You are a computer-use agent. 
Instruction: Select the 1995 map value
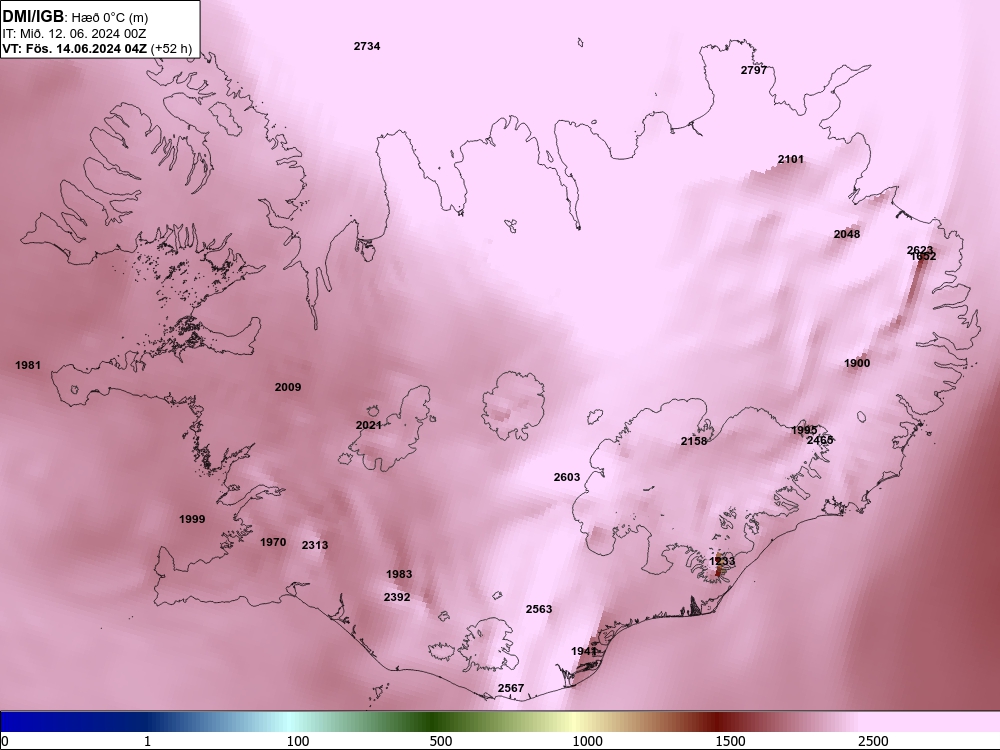click(804, 430)
